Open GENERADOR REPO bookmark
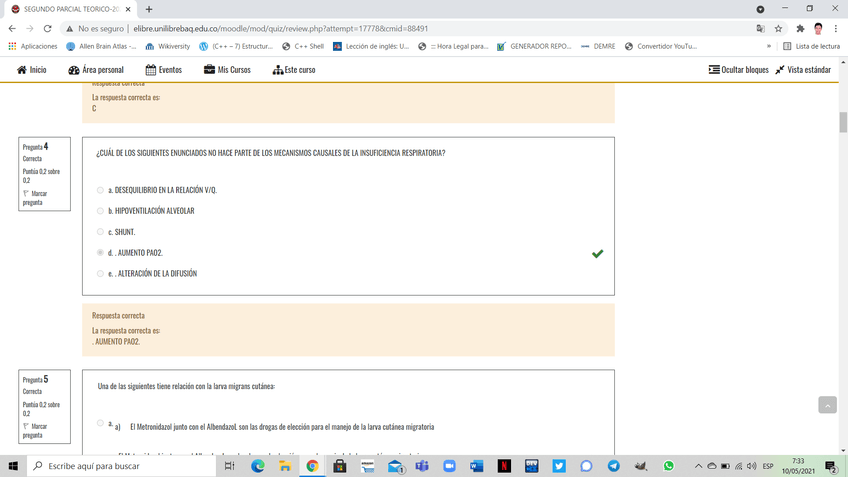This screenshot has height=477, width=848. [x=534, y=47]
